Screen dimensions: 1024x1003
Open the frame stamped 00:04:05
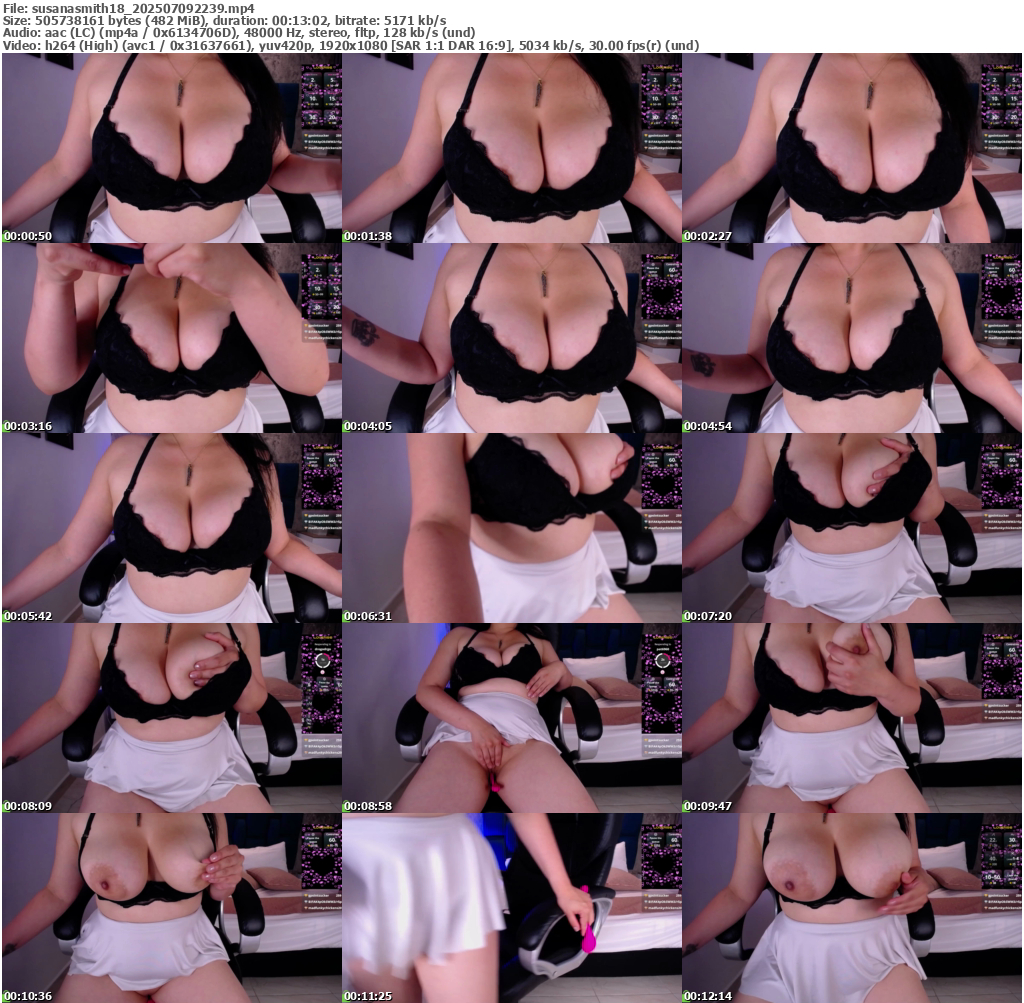click(512, 338)
